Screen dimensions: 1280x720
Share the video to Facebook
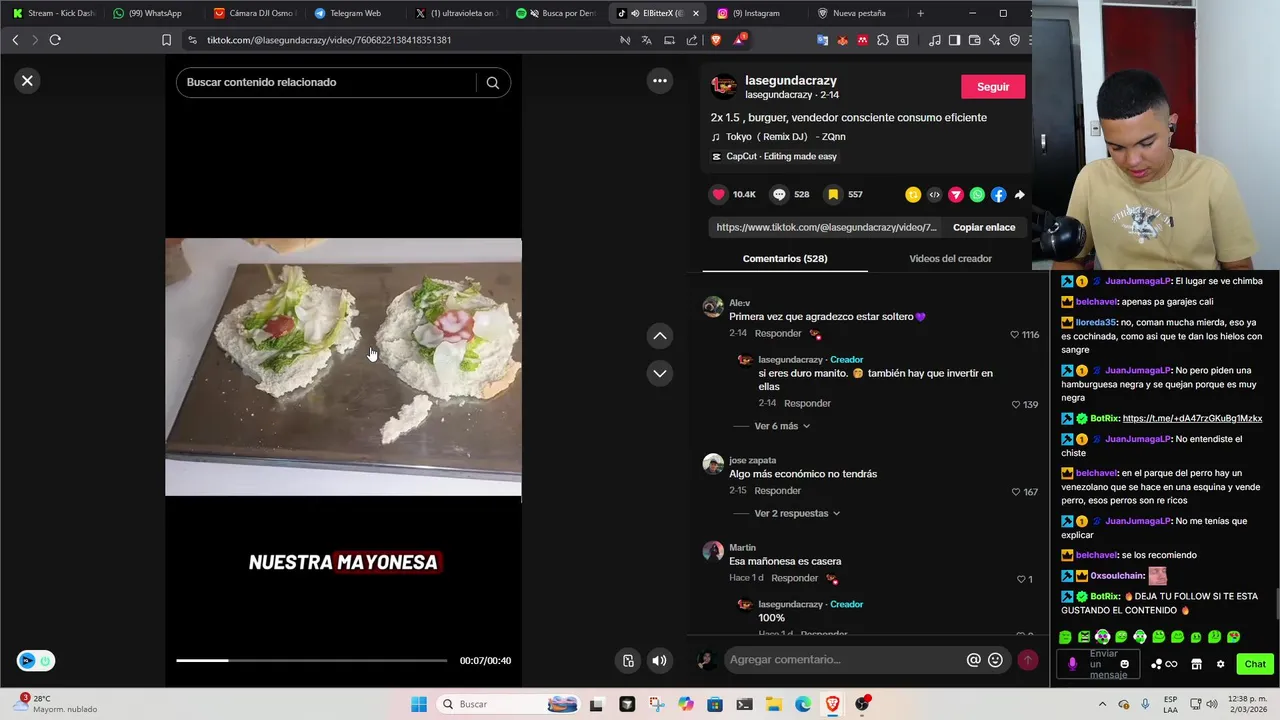pyautogui.click(x=998, y=195)
